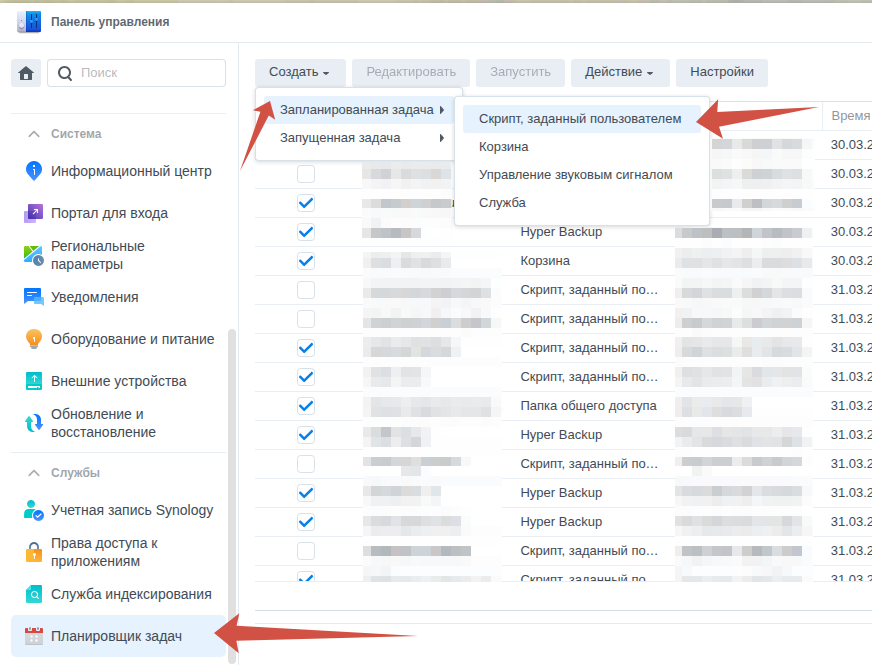Click the Внешние устройства icon
Viewport: 872px width, 665px height.
point(34,381)
